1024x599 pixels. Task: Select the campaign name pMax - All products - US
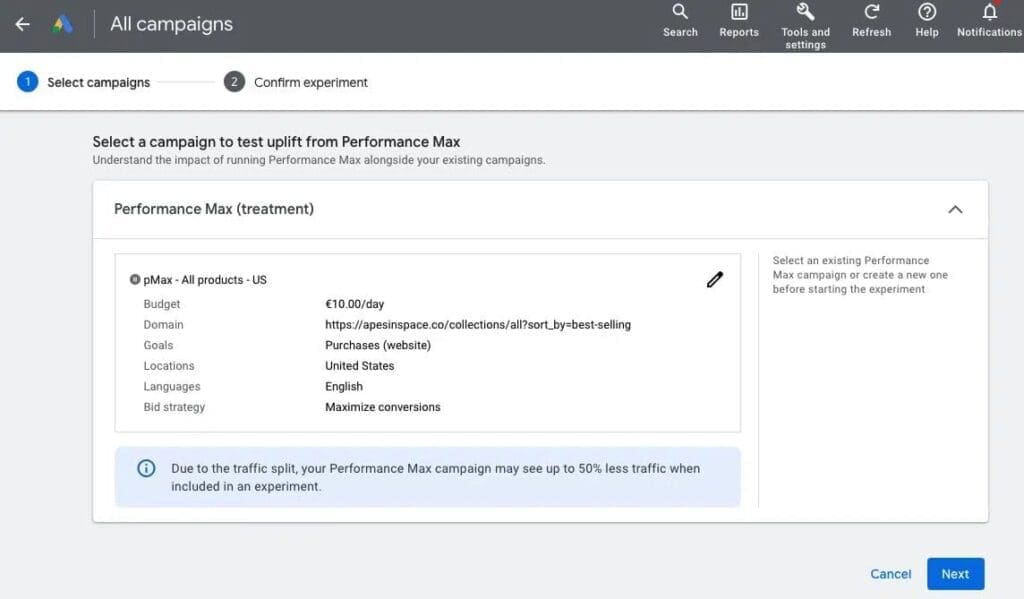coord(205,280)
